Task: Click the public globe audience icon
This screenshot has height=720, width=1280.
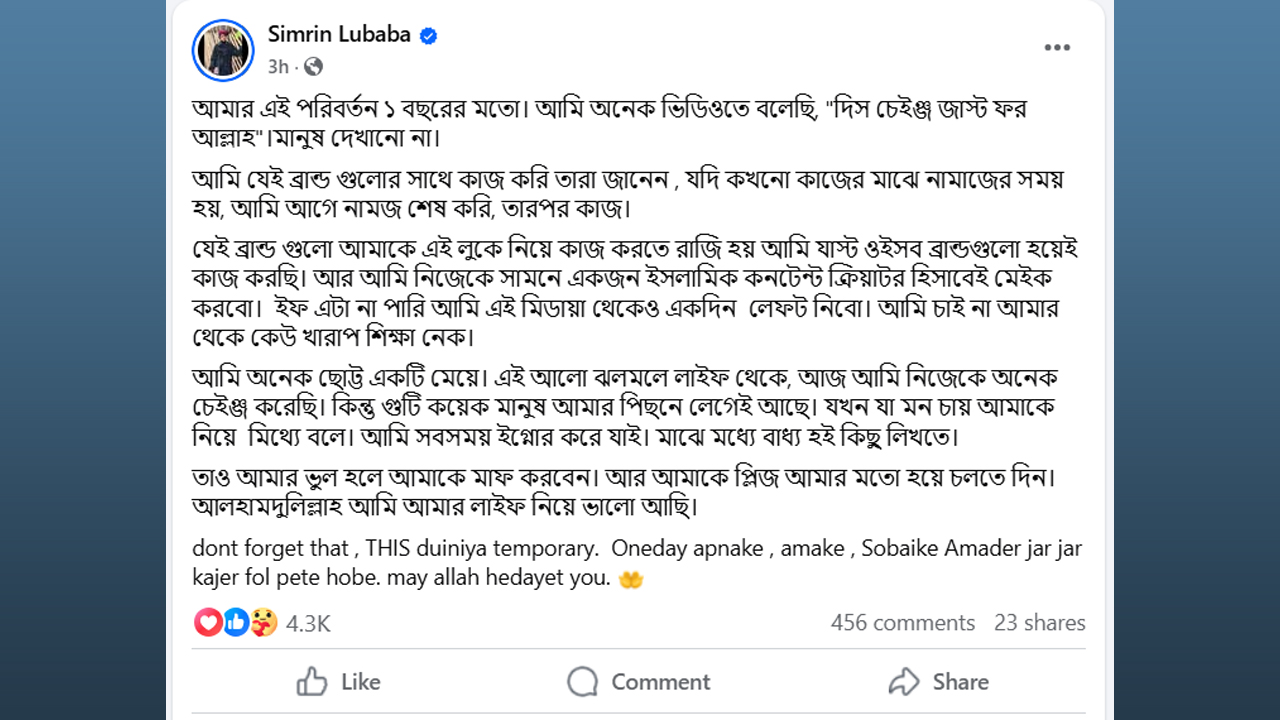Action: (313, 67)
